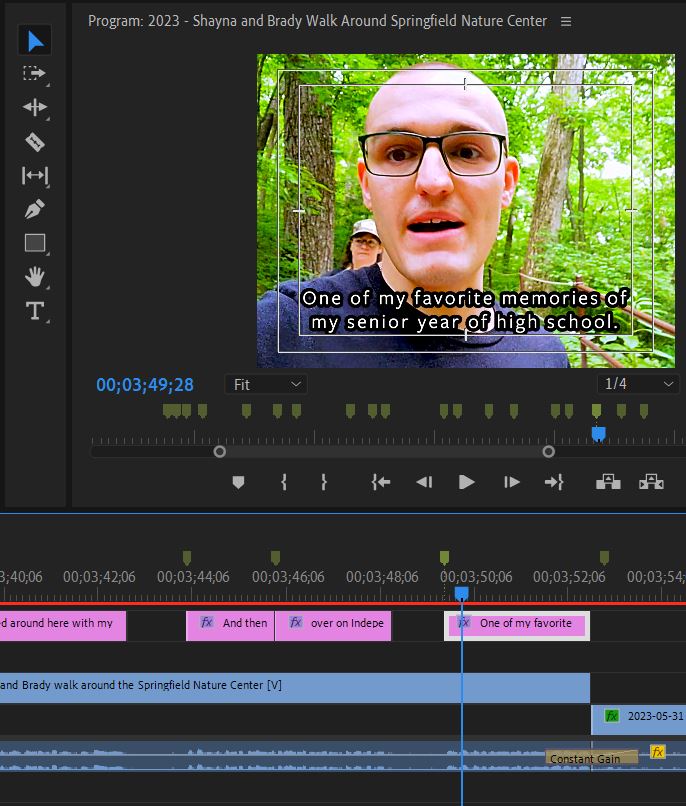Open the Program monitor panel menu

click(x=566, y=22)
